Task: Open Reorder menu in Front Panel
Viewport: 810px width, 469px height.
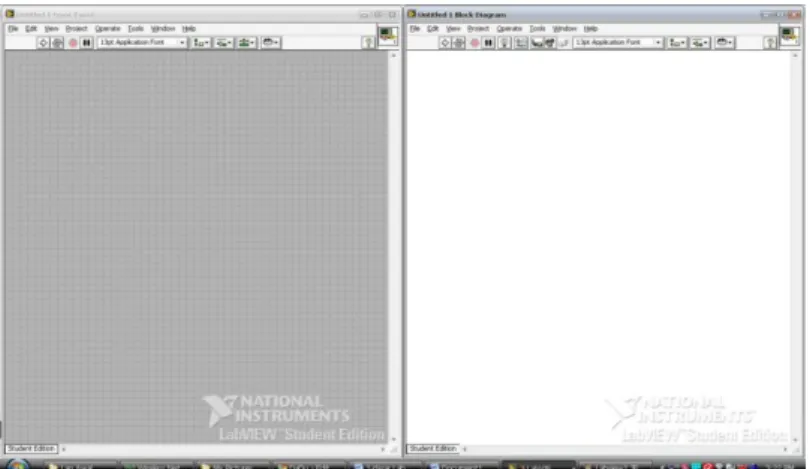Action: [271, 42]
